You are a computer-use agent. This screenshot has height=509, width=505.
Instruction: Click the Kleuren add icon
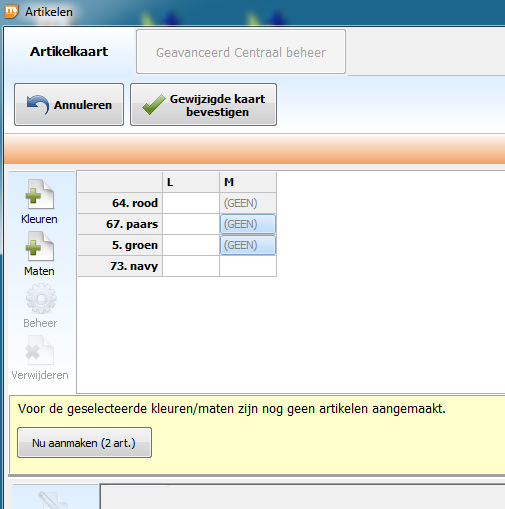[x=40, y=194]
